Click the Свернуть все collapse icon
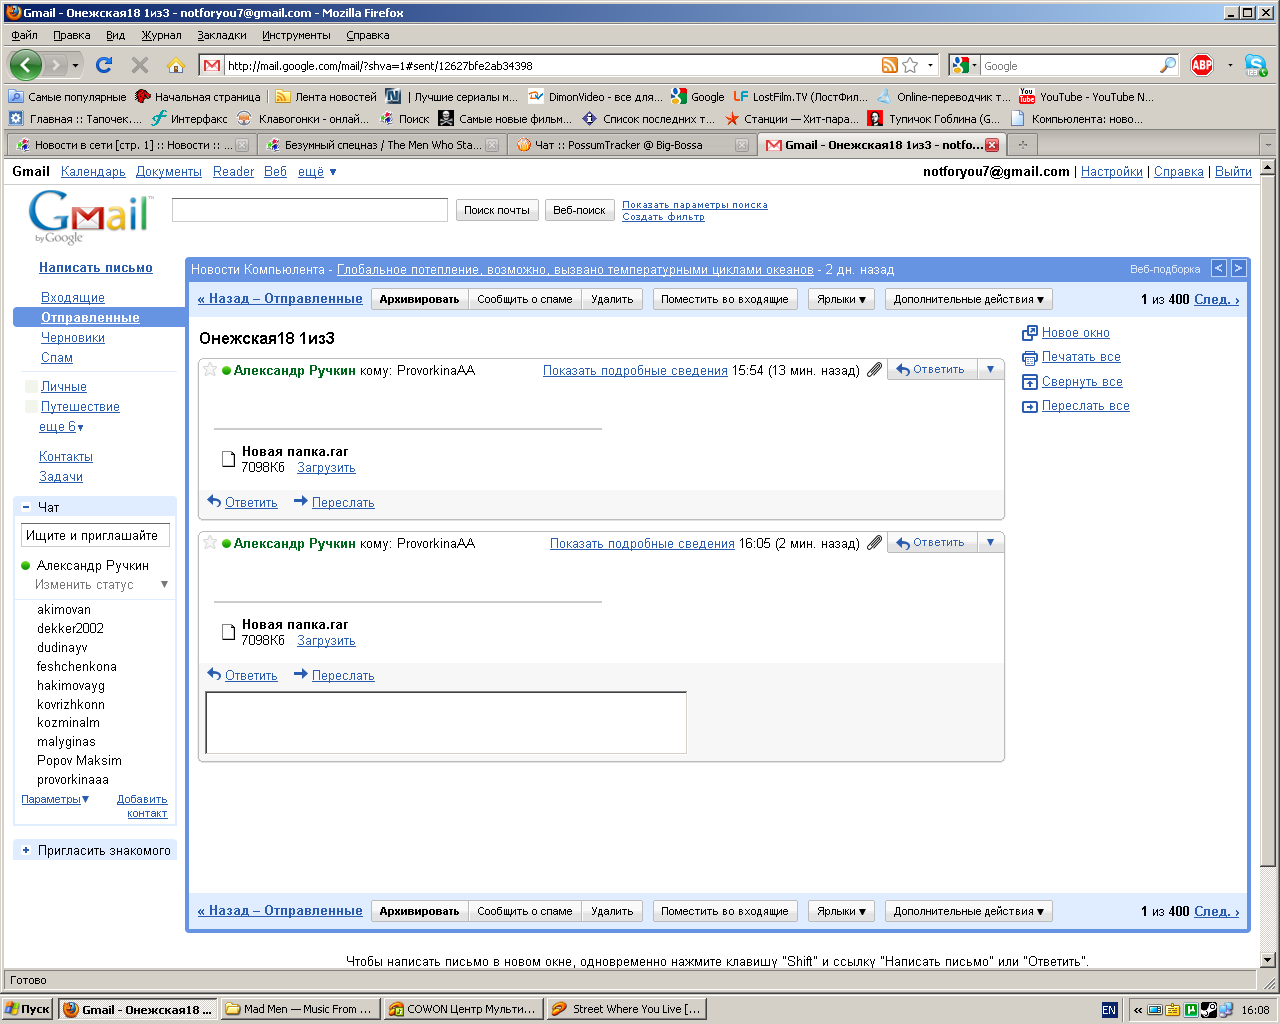This screenshot has width=1280, height=1024. point(1030,382)
